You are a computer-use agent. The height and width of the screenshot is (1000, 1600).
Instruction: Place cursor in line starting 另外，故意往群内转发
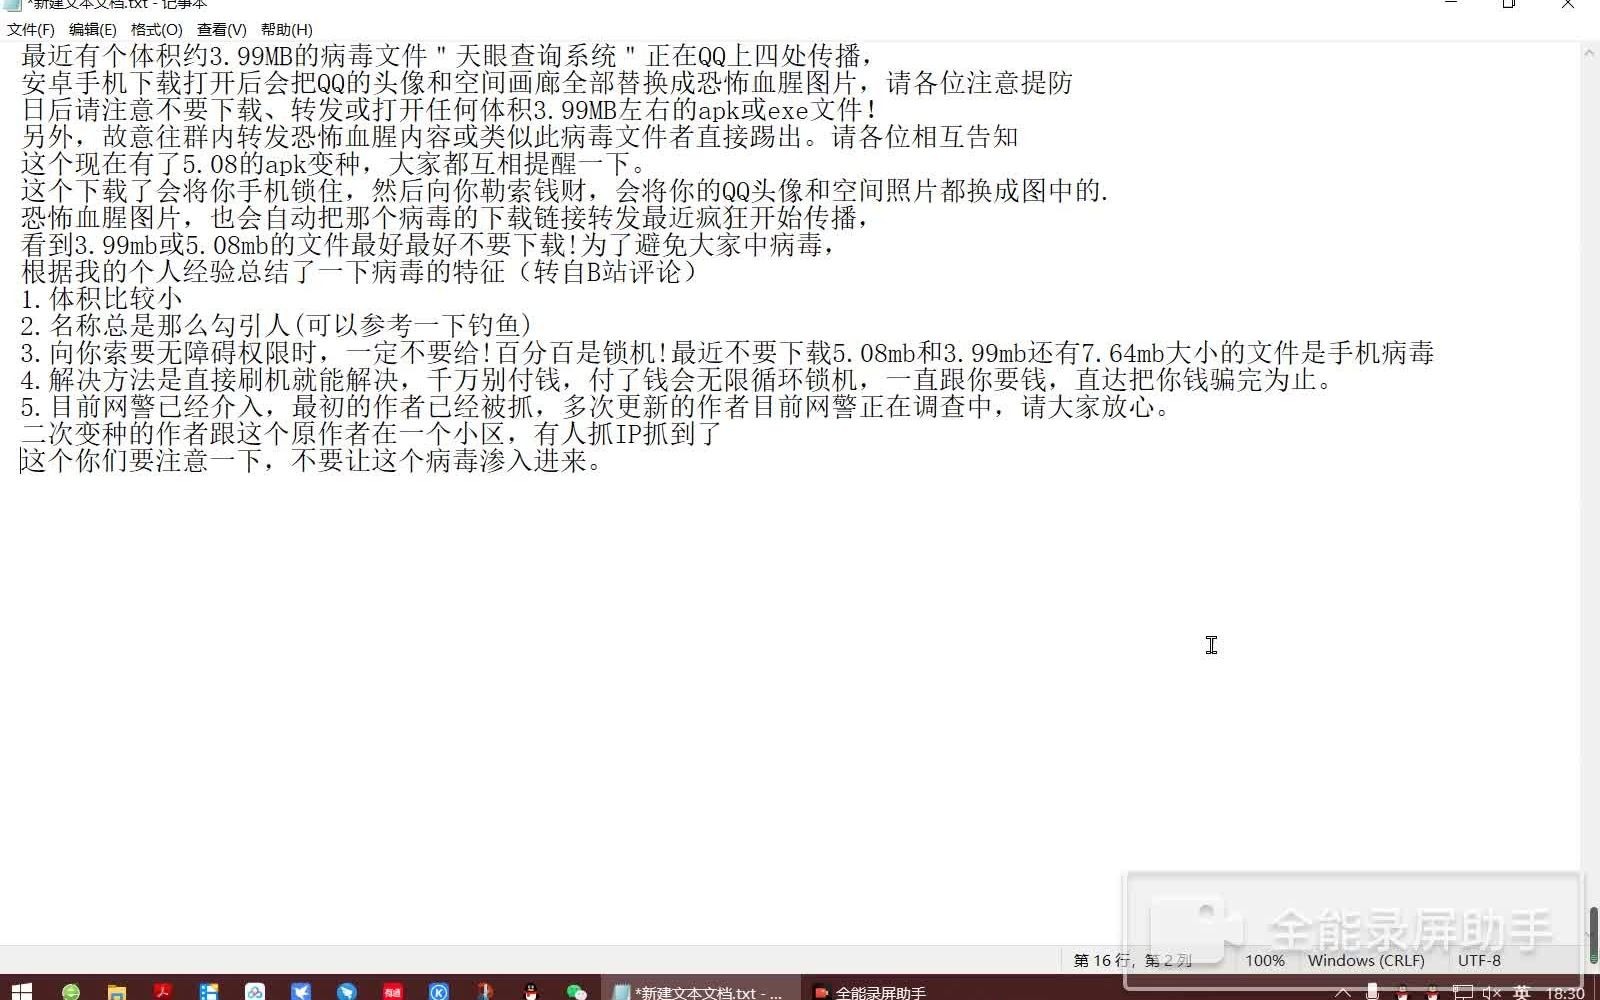[x=519, y=137]
